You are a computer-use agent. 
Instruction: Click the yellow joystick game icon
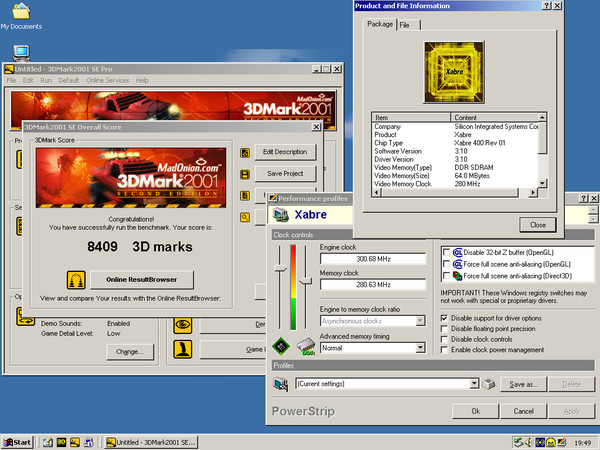[183, 349]
